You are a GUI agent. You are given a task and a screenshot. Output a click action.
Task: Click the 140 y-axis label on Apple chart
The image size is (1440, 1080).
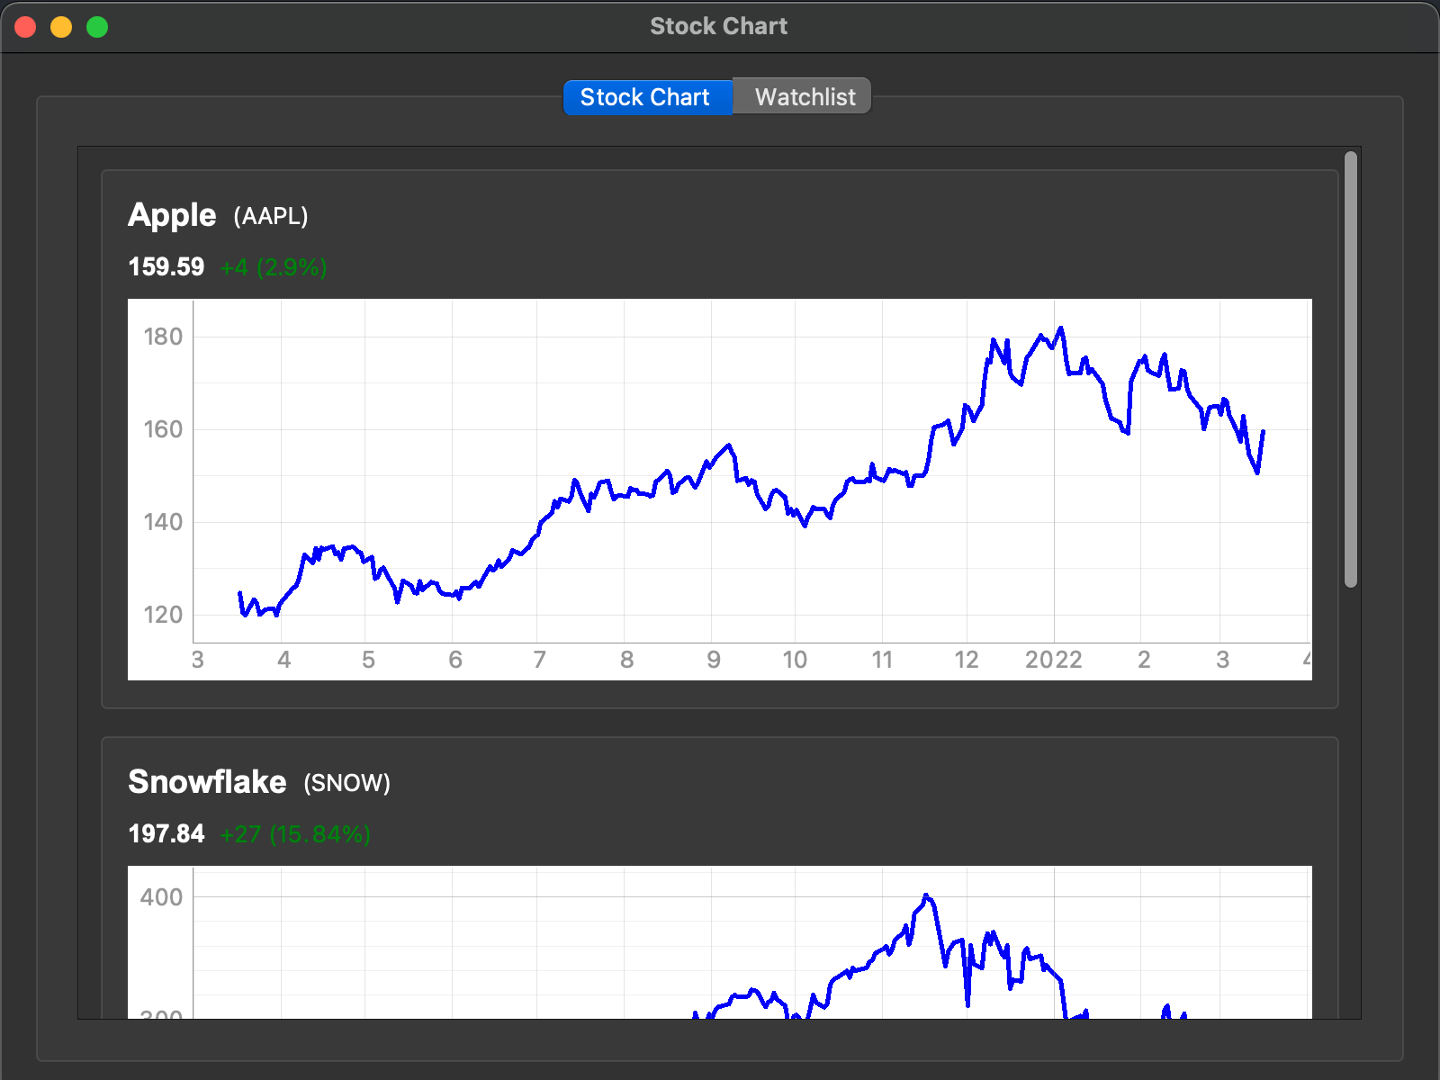[x=163, y=522]
